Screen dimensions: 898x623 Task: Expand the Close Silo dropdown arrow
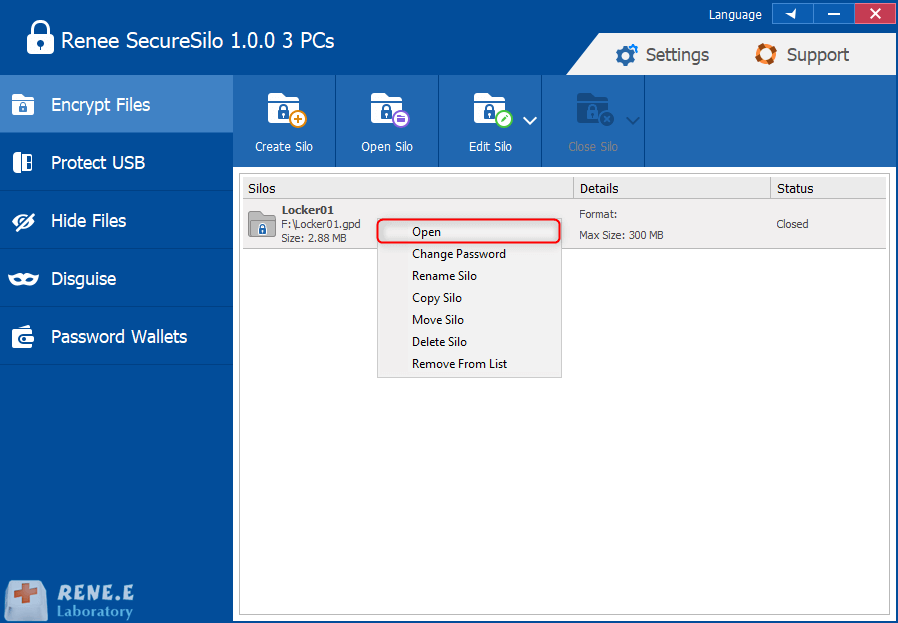point(632,121)
